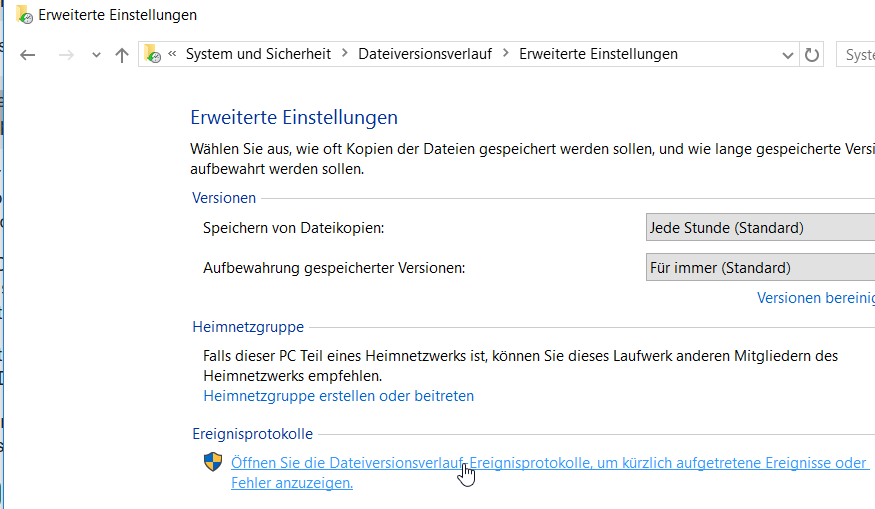This screenshot has width=875, height=509.
Task: Go up one level with the up arrow
Action: pos(122,55)
